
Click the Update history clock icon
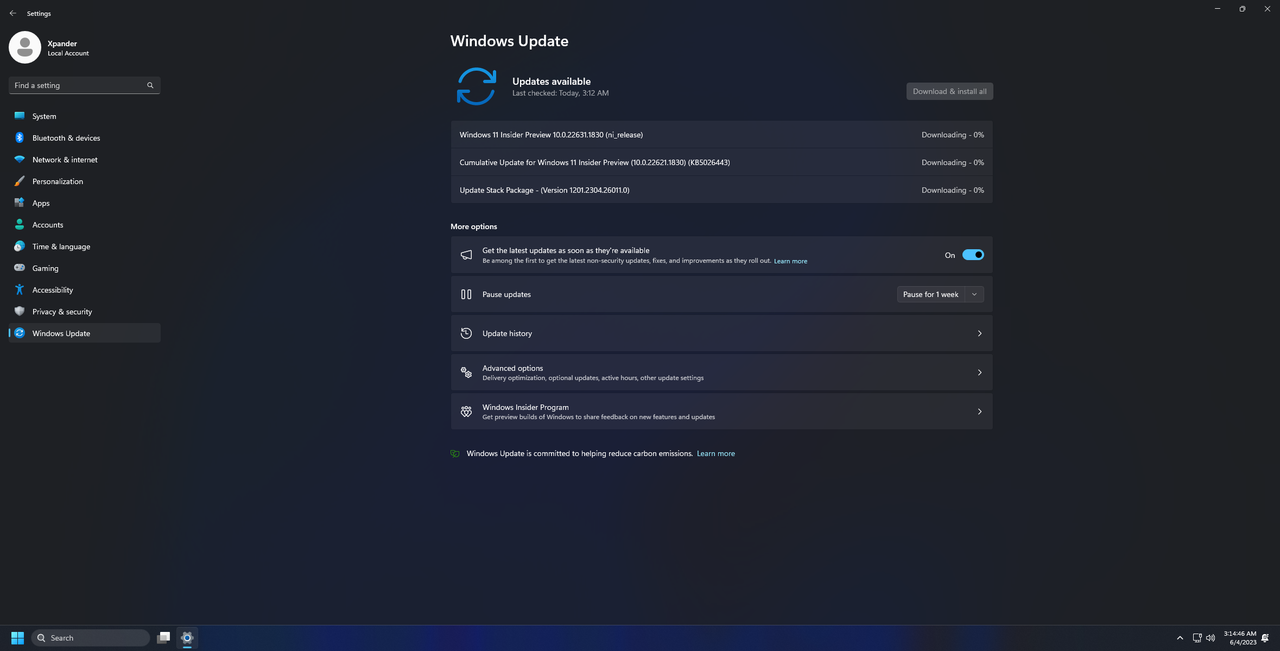click(x=466, y=333)
